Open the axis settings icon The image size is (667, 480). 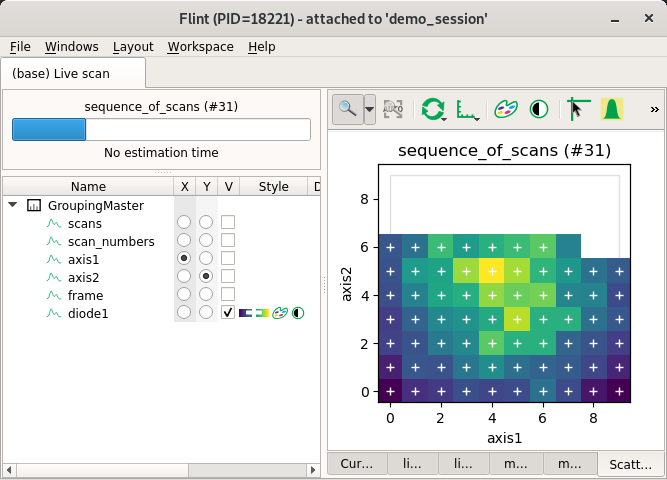click(467, 110)
